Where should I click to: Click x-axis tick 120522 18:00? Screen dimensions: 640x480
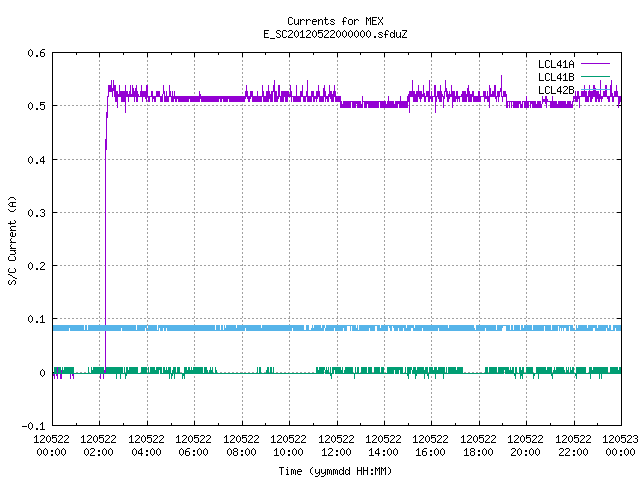click(x=478, y=445)
